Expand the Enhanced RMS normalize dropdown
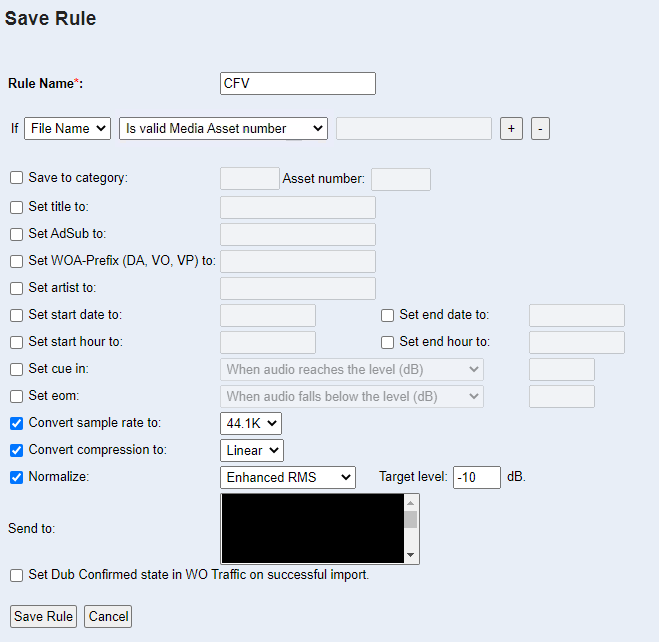This screenshot has height=642, width=659. coord(288,477)
